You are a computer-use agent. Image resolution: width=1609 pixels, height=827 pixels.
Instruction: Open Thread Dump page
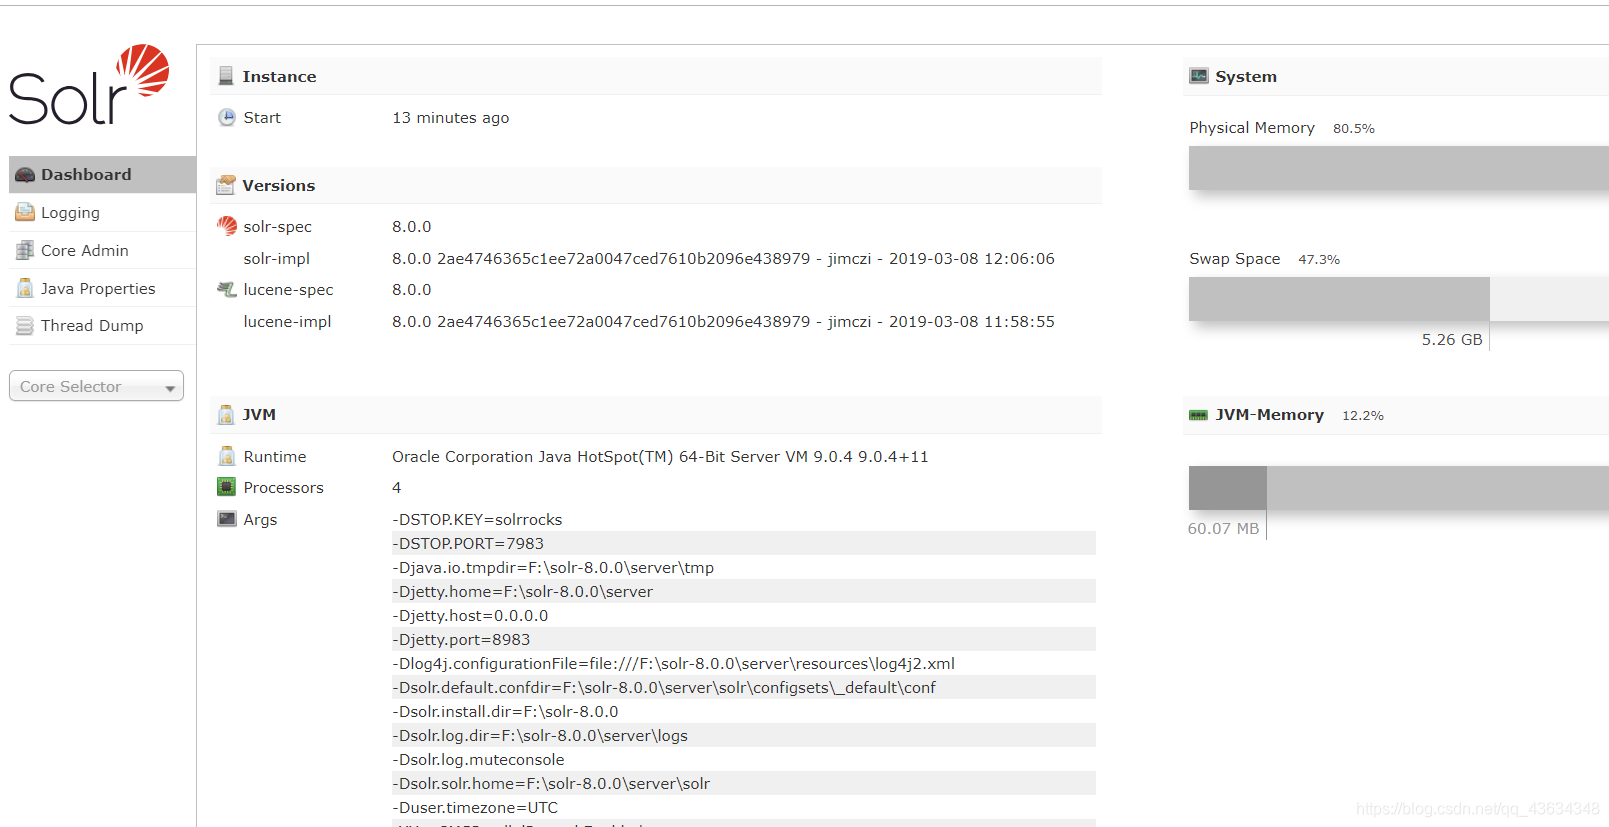(x=102, y=326)
